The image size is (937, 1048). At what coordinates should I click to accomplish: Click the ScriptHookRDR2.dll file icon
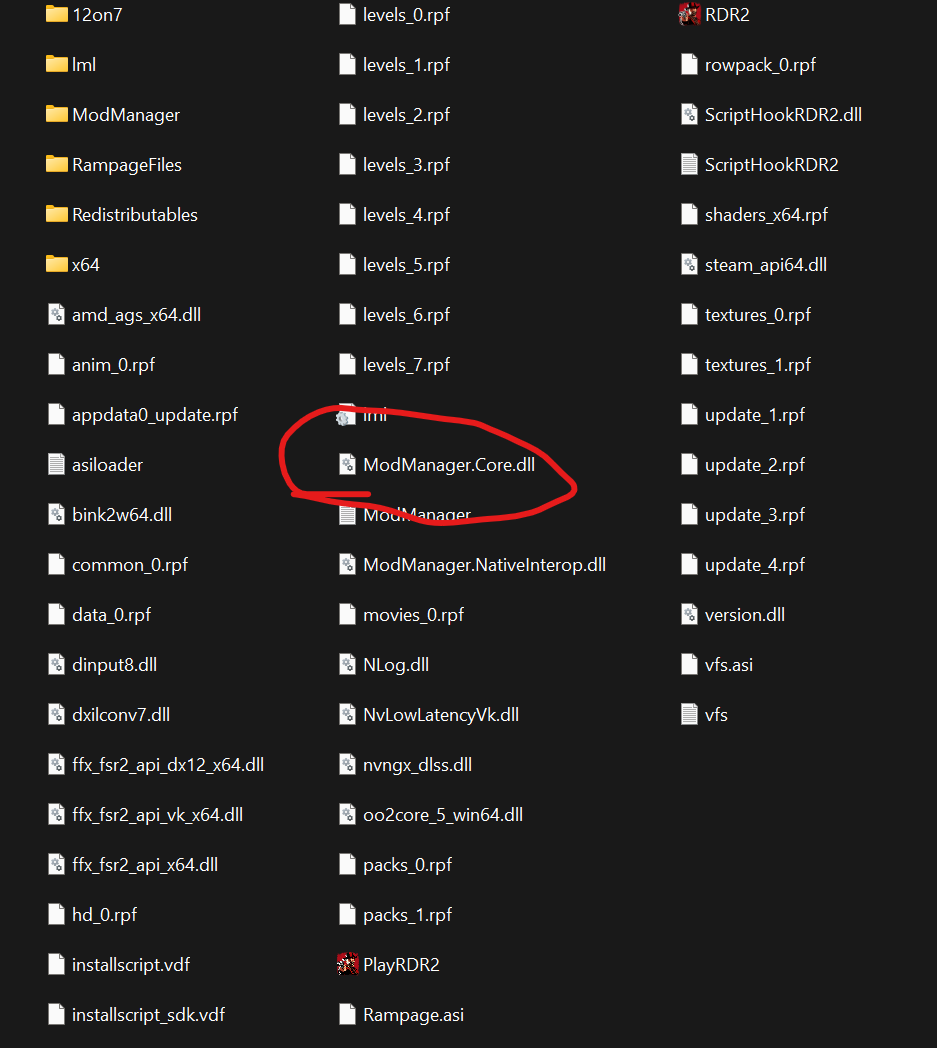[x=689, y=114]
